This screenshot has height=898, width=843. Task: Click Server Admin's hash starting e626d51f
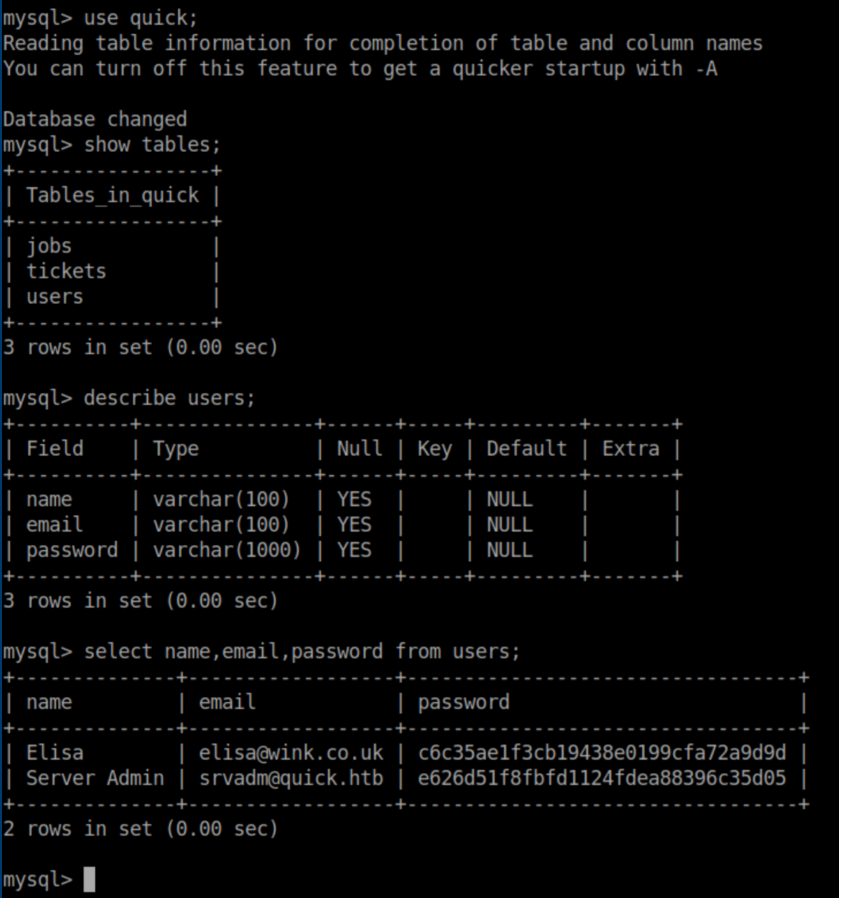coord(602,778)
